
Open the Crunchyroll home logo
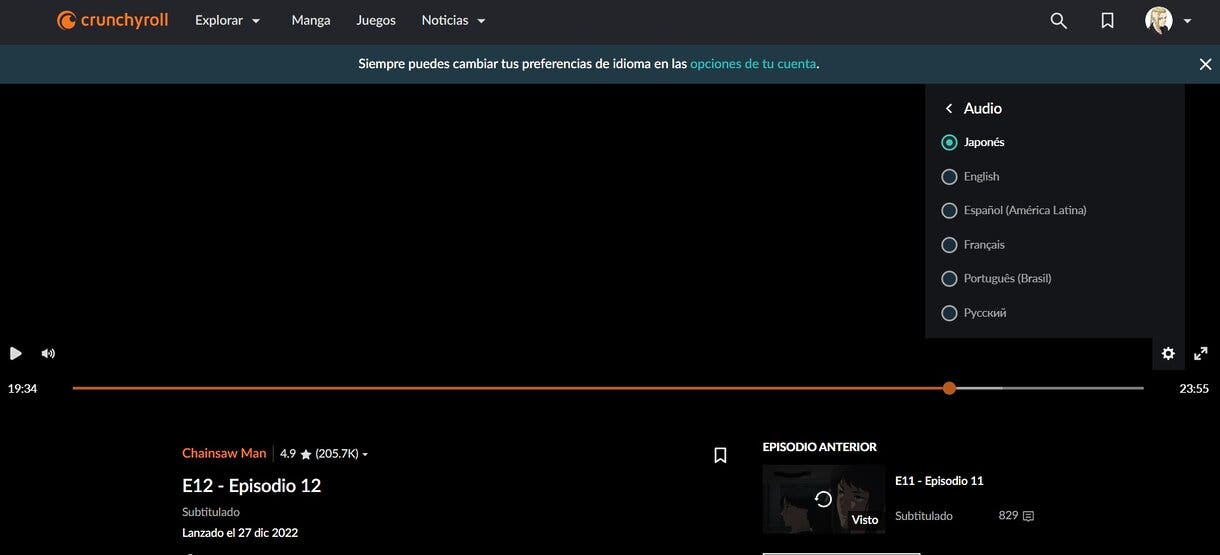[x=112, y=20]
